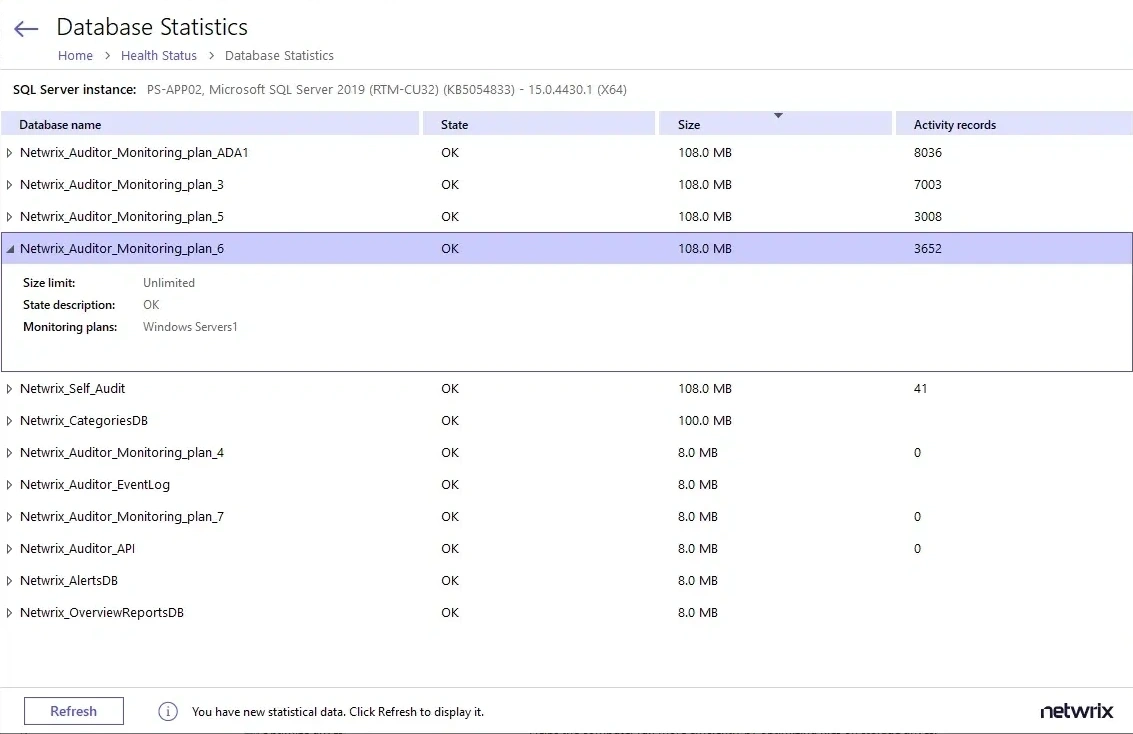Click the info icon beside the refresh message
This screenshot has width=1133, height=734.
click(167, 711)
